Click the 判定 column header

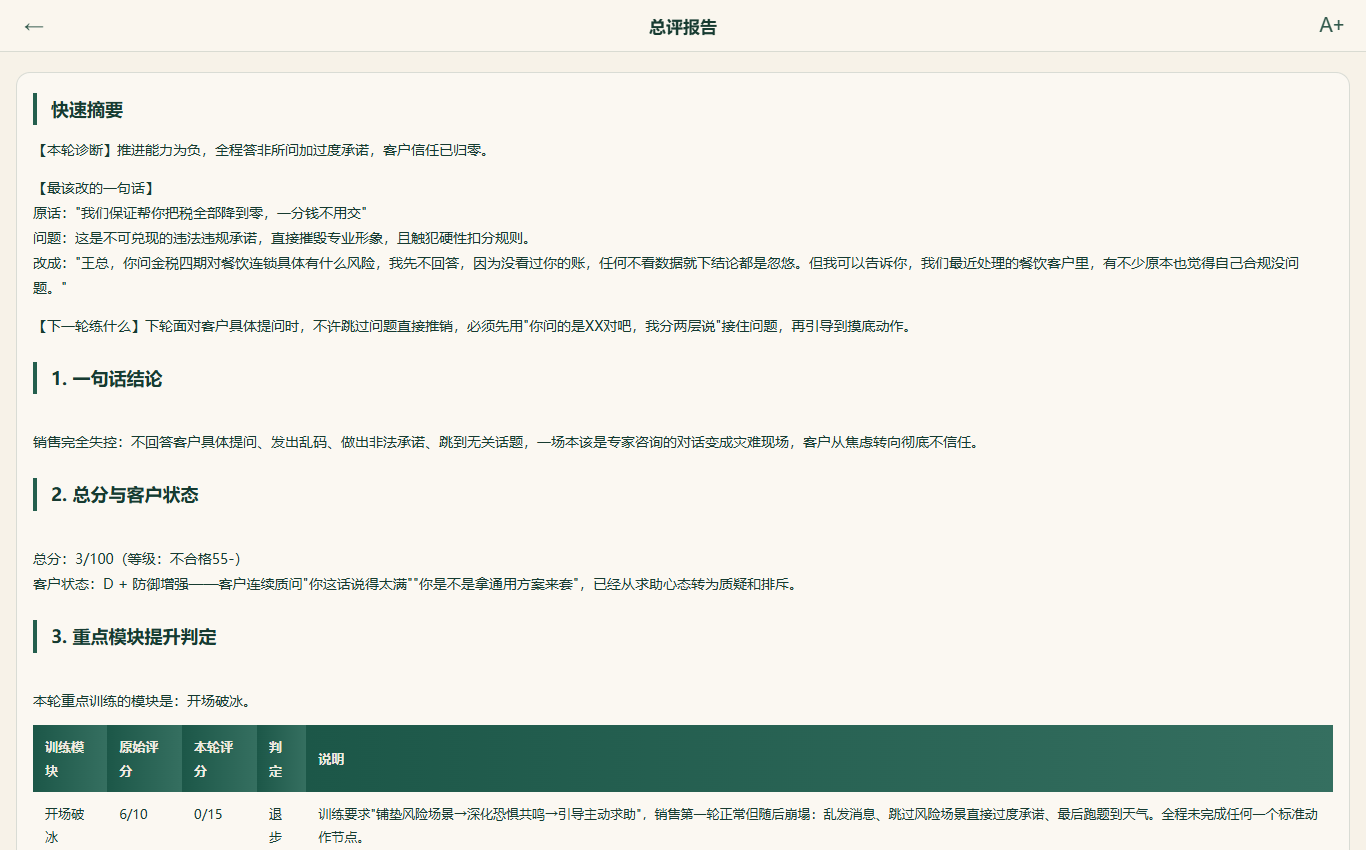point(282,759)
